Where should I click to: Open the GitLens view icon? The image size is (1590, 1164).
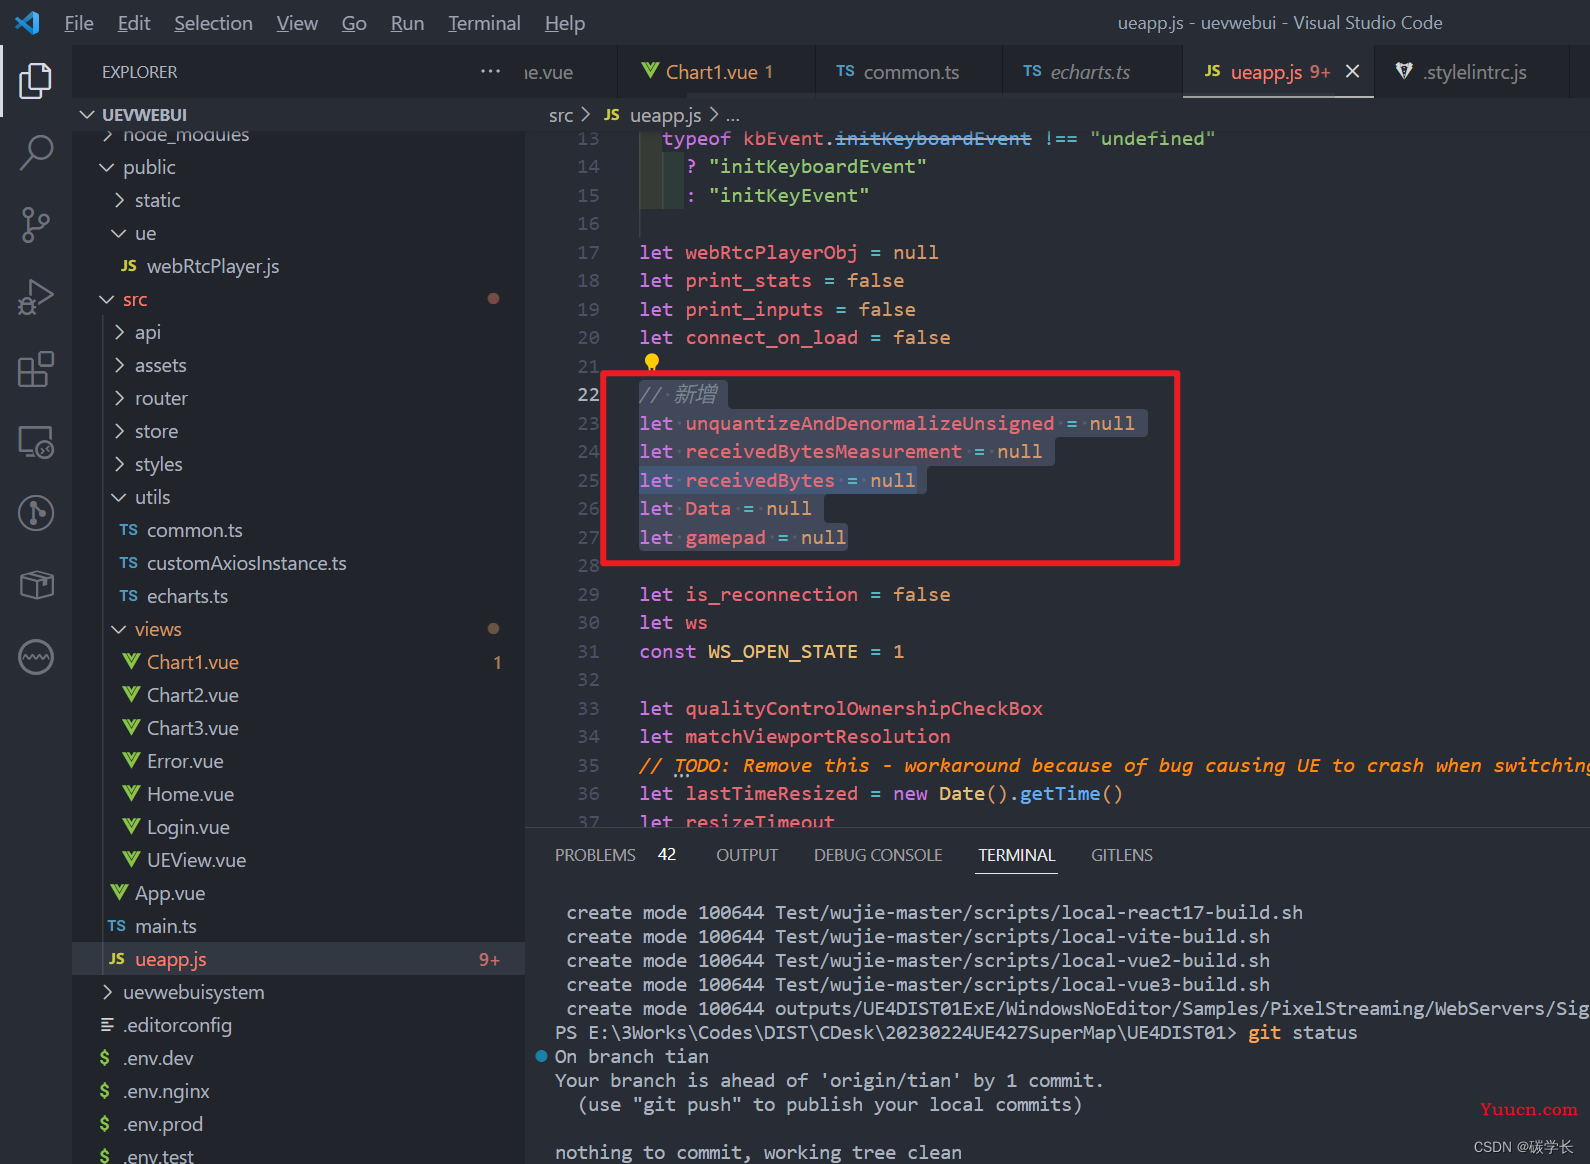point(36,513)
